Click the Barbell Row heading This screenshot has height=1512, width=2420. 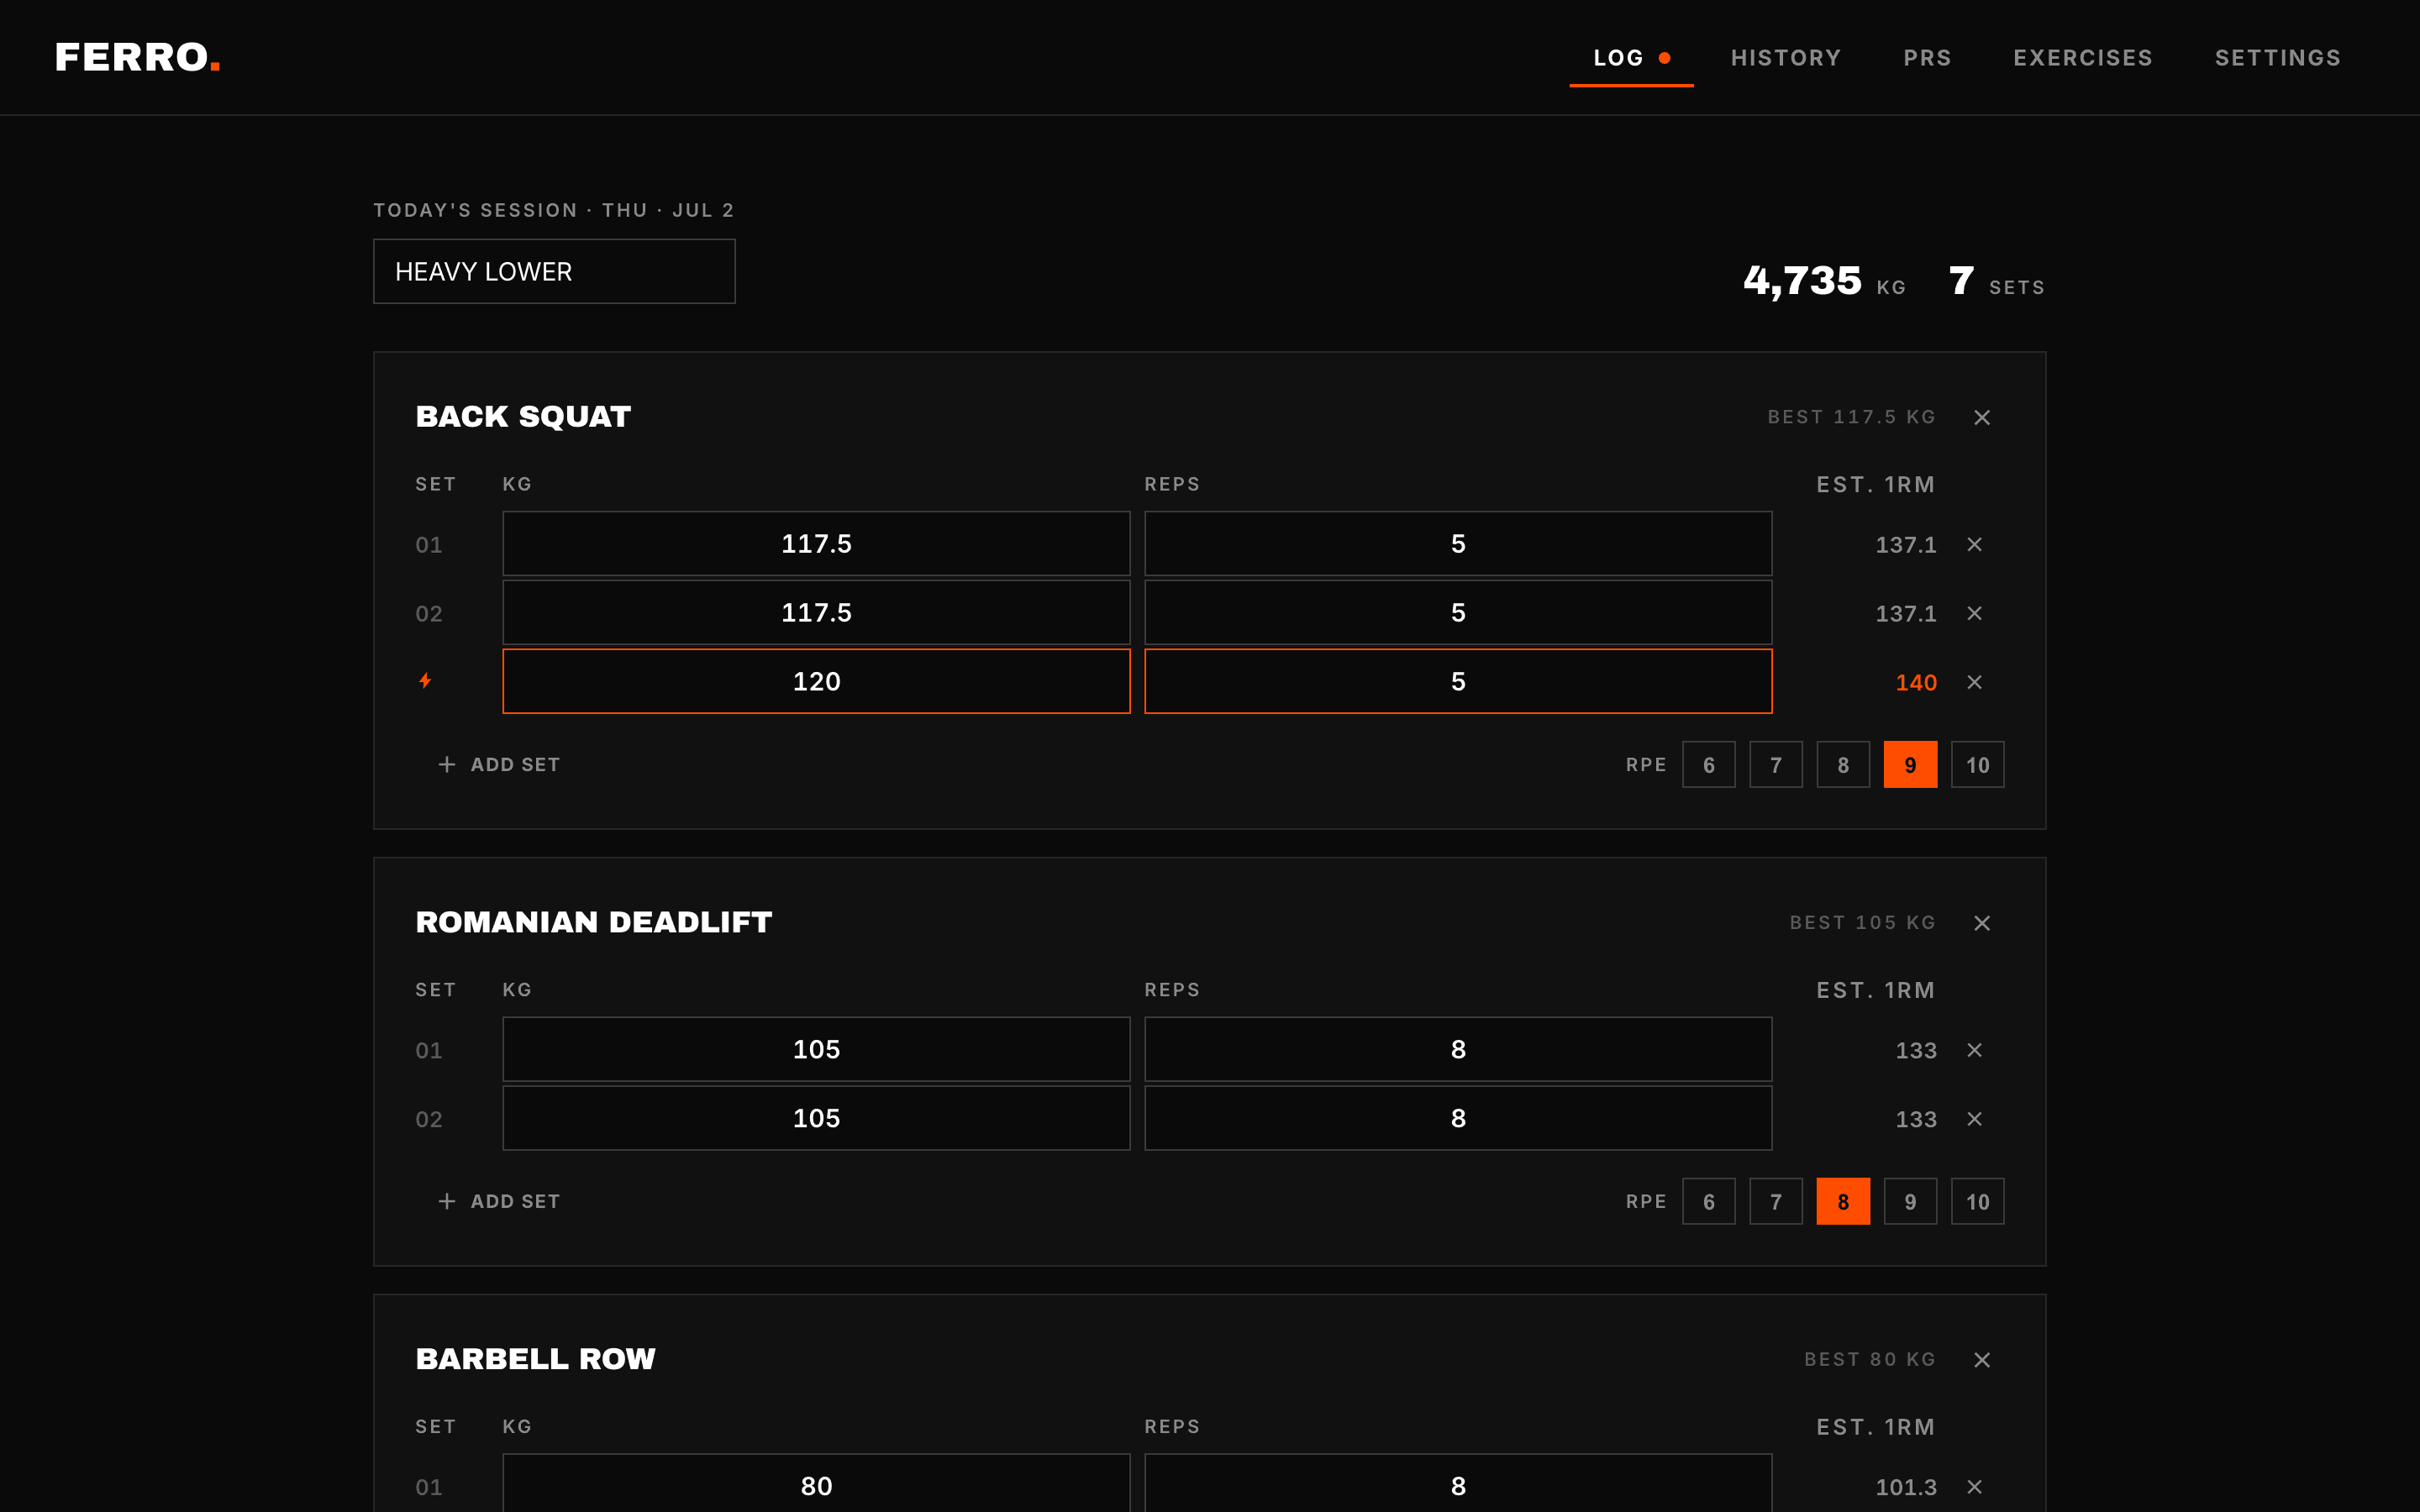[x=535, y=1360]
